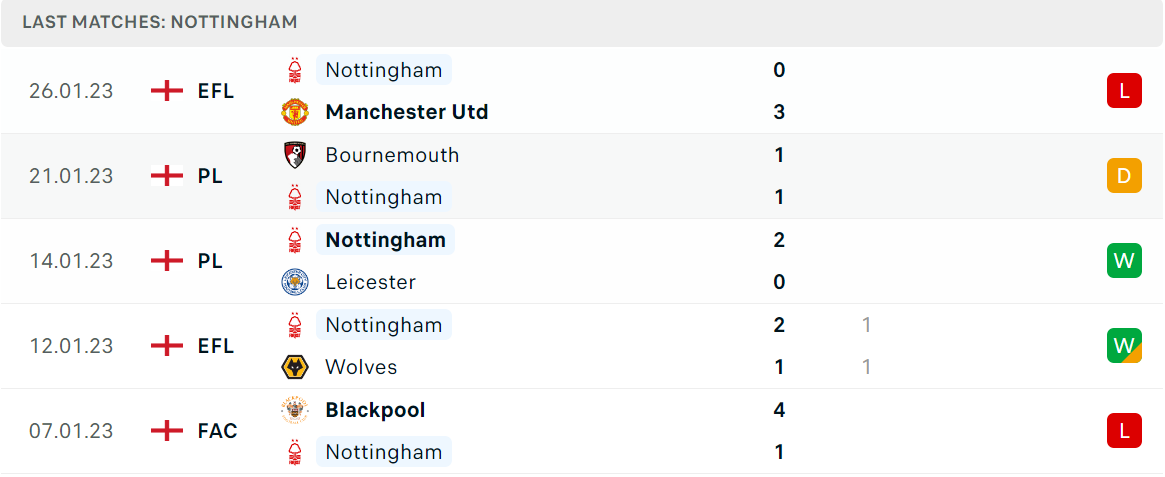The width and height of the screenshot is (1165, 477).
Task: Click the W badge for Wolves match
Action: [1124, 345]
